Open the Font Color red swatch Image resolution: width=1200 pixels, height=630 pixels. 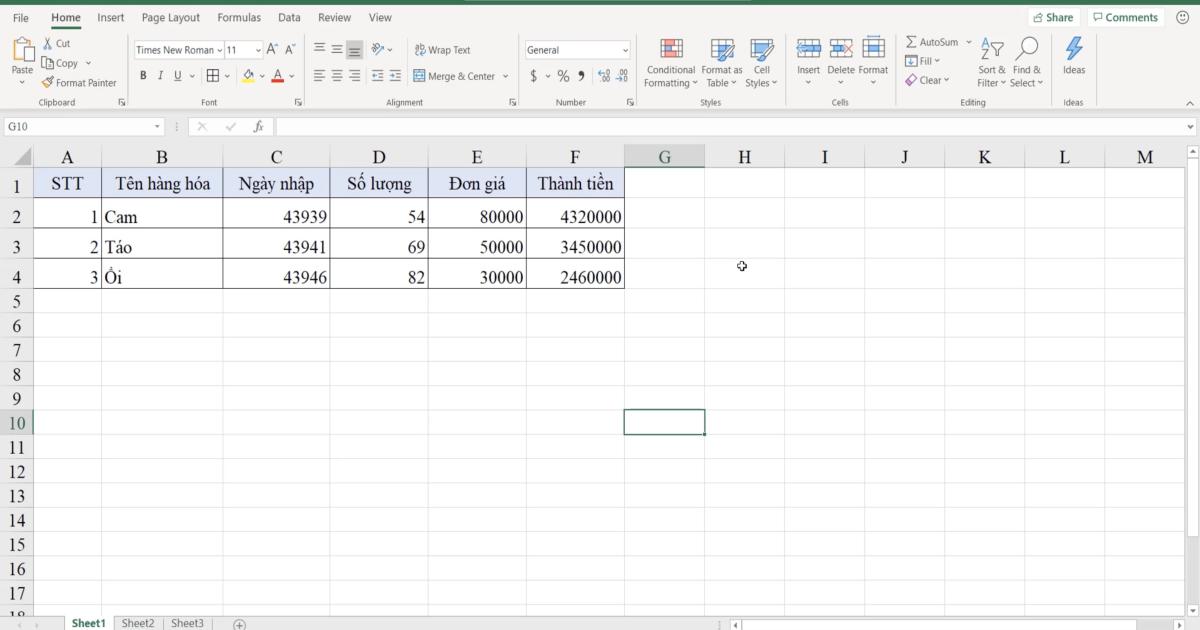click(x=275, y=75)
